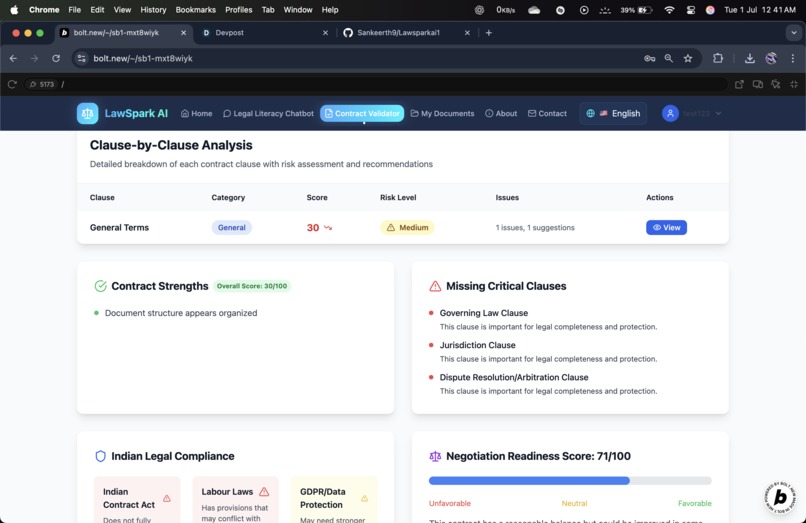Viewport: 806px width, 523px height.
Task: Click the Bolt badge in the corner
Action: [x=780, y=497]
